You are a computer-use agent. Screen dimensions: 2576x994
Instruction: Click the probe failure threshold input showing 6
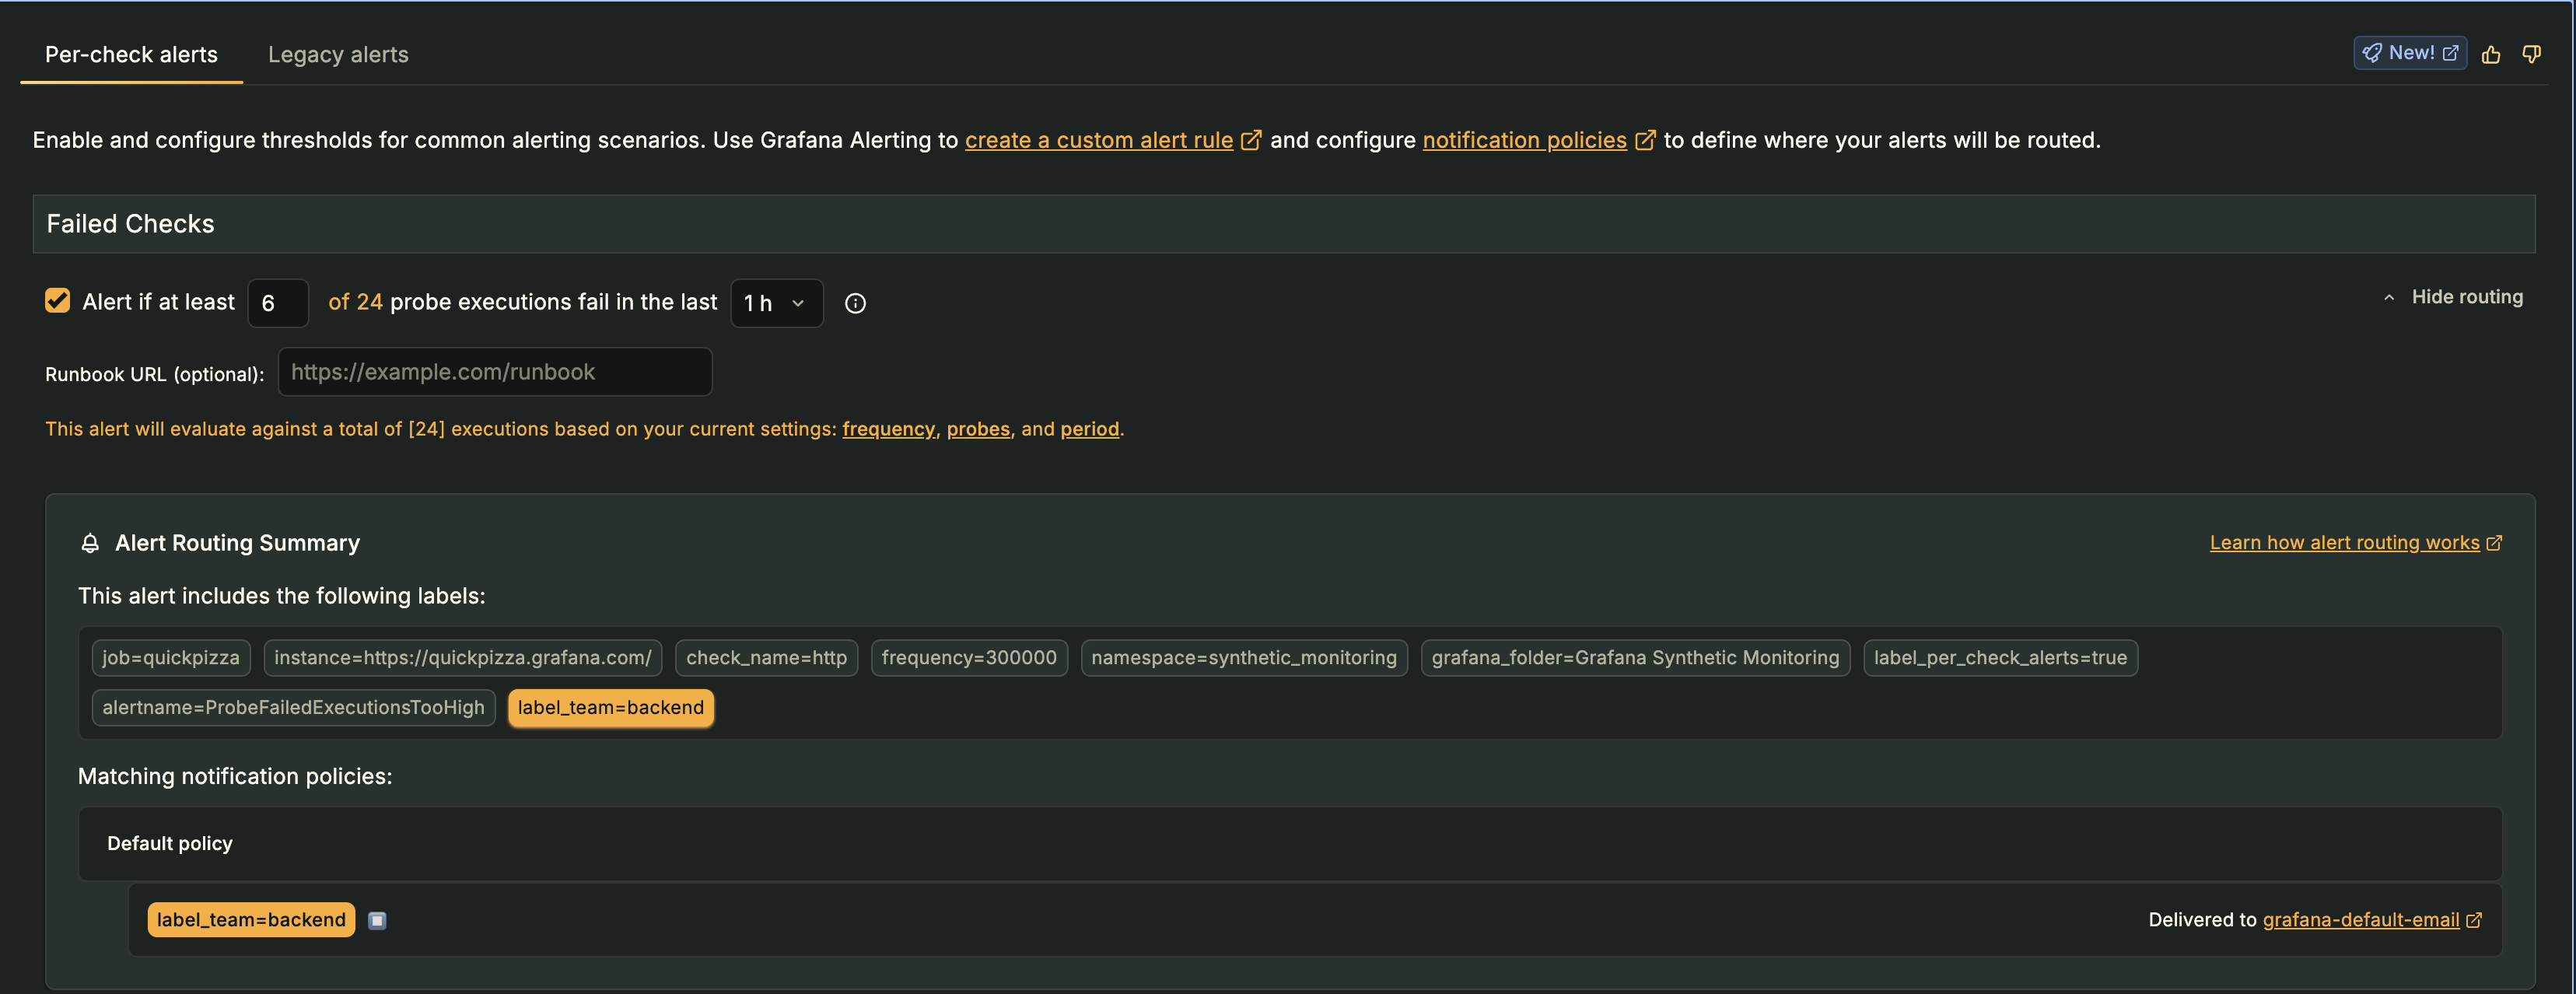(x=277, y=302)
